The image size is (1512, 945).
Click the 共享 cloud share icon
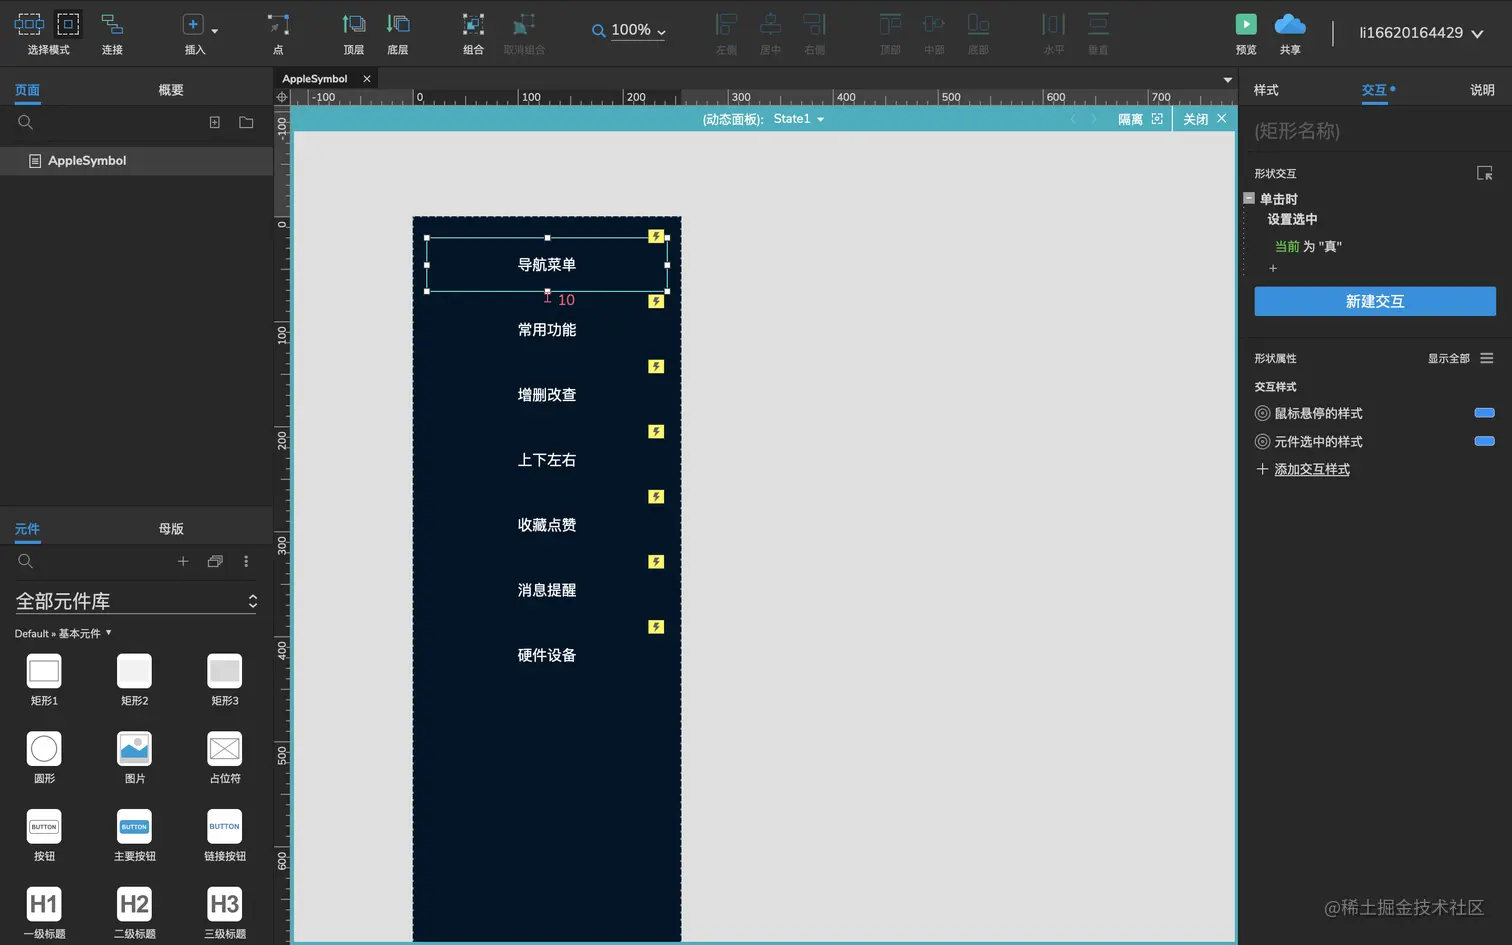1290,24
